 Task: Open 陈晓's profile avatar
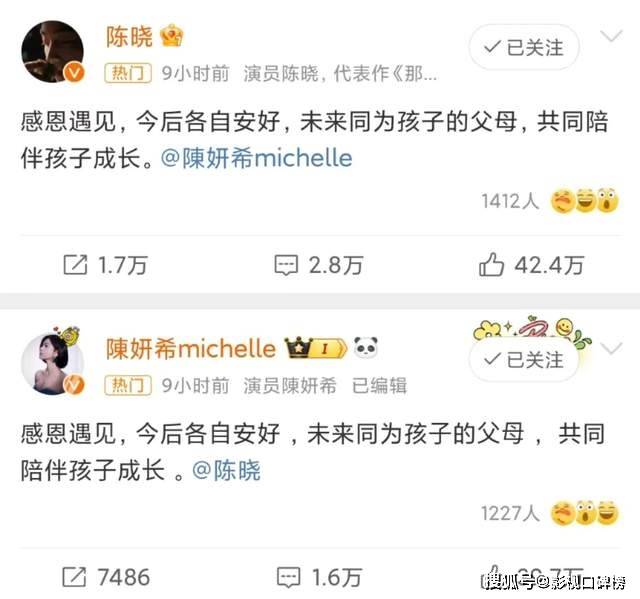pyautogui.click(x=52, y=52)
